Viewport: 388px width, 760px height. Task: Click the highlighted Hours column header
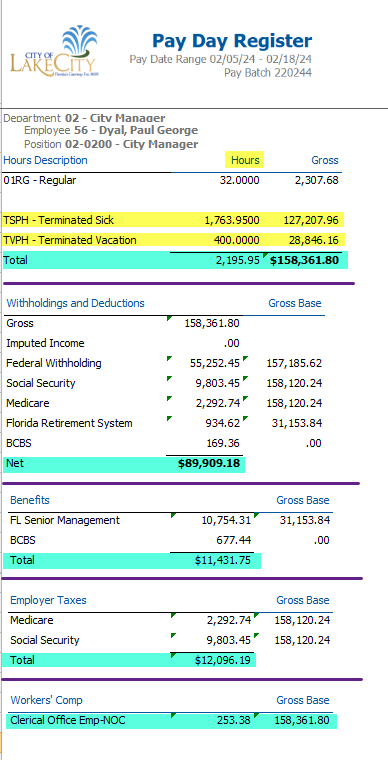tap(245, 160)
